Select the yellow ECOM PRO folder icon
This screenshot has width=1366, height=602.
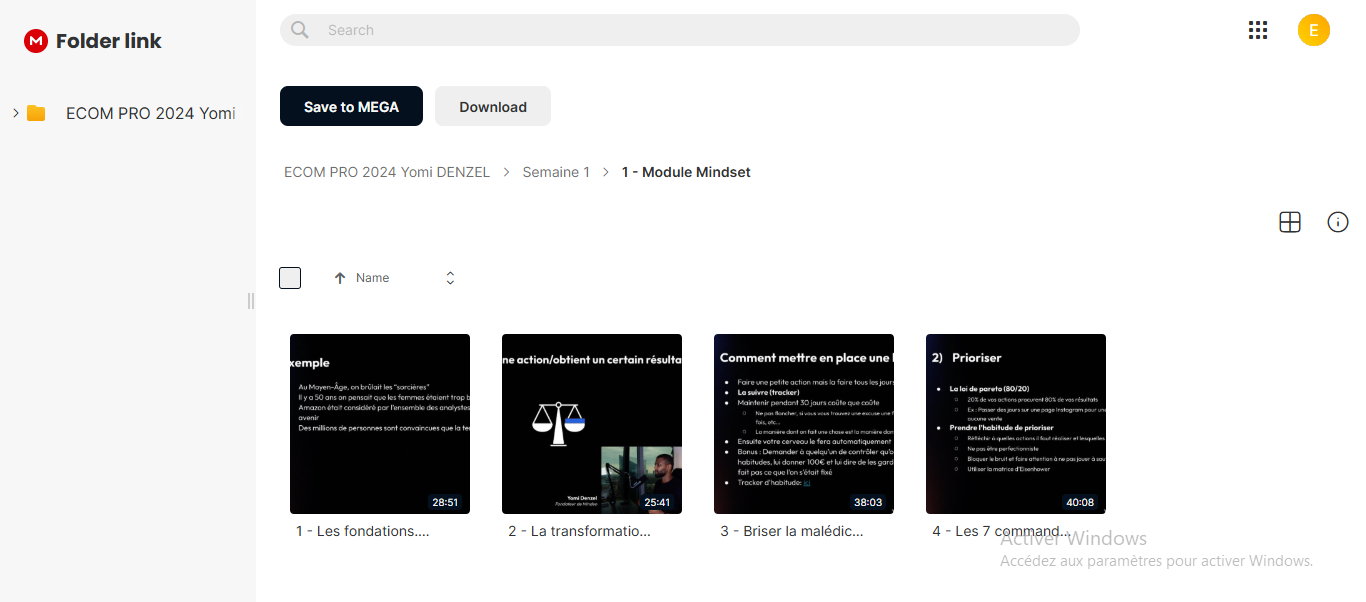(36, 113)
